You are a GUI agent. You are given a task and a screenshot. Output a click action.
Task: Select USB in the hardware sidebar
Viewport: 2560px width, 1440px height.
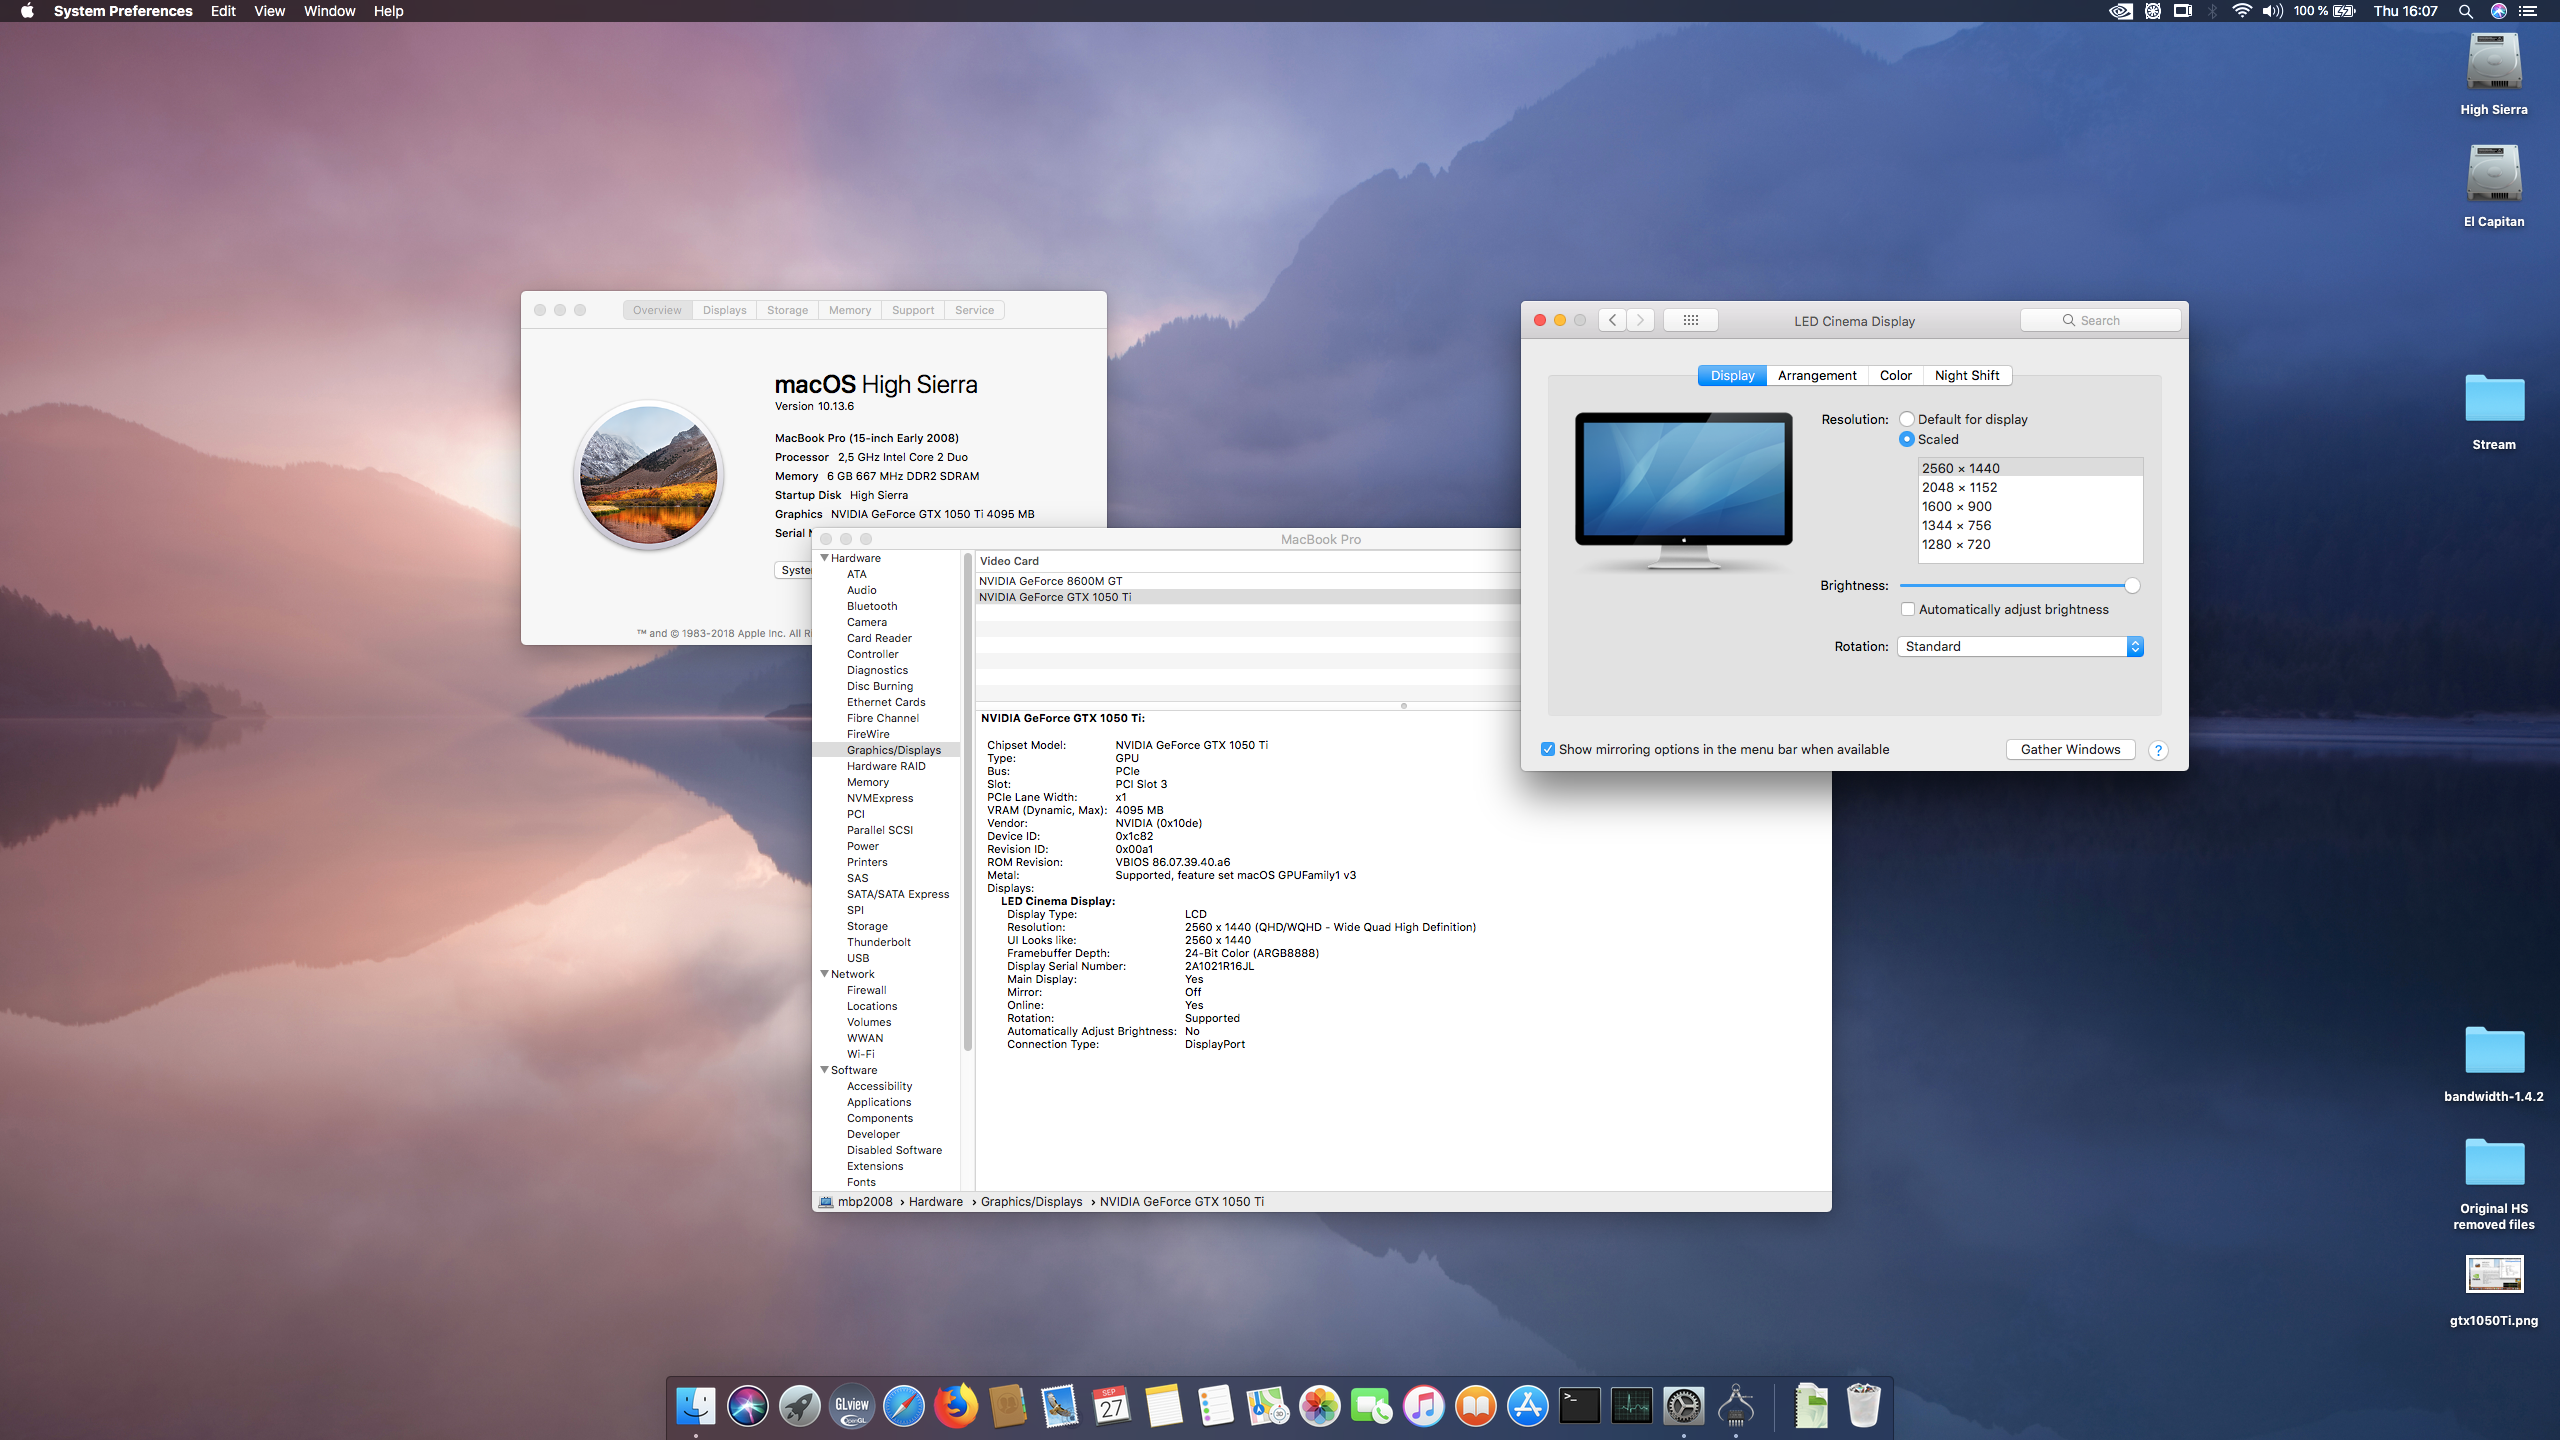(x=858, y=958)
